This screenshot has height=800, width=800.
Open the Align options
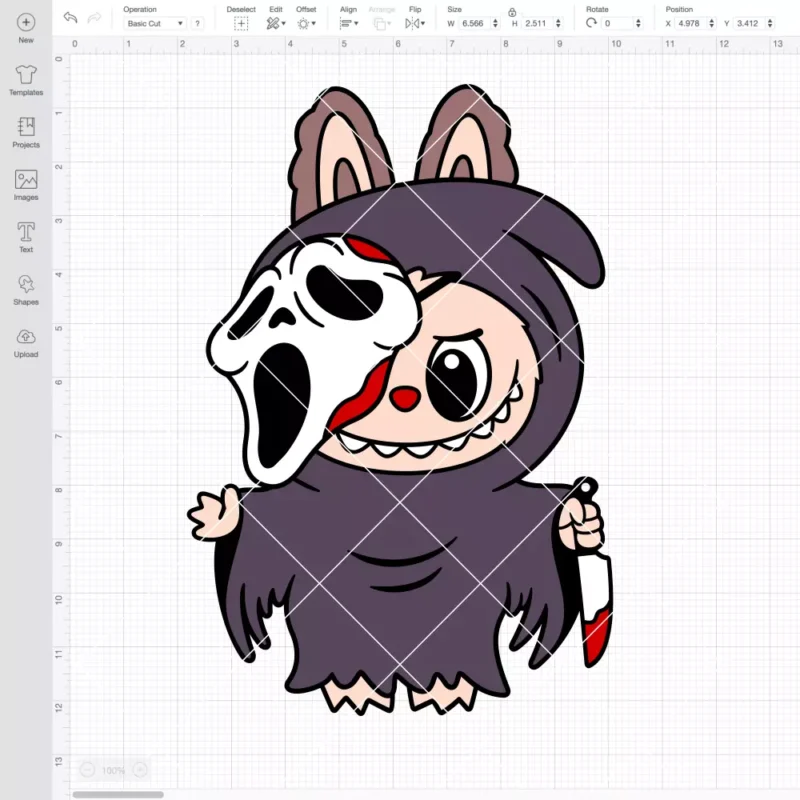click(x=349, y=23)
